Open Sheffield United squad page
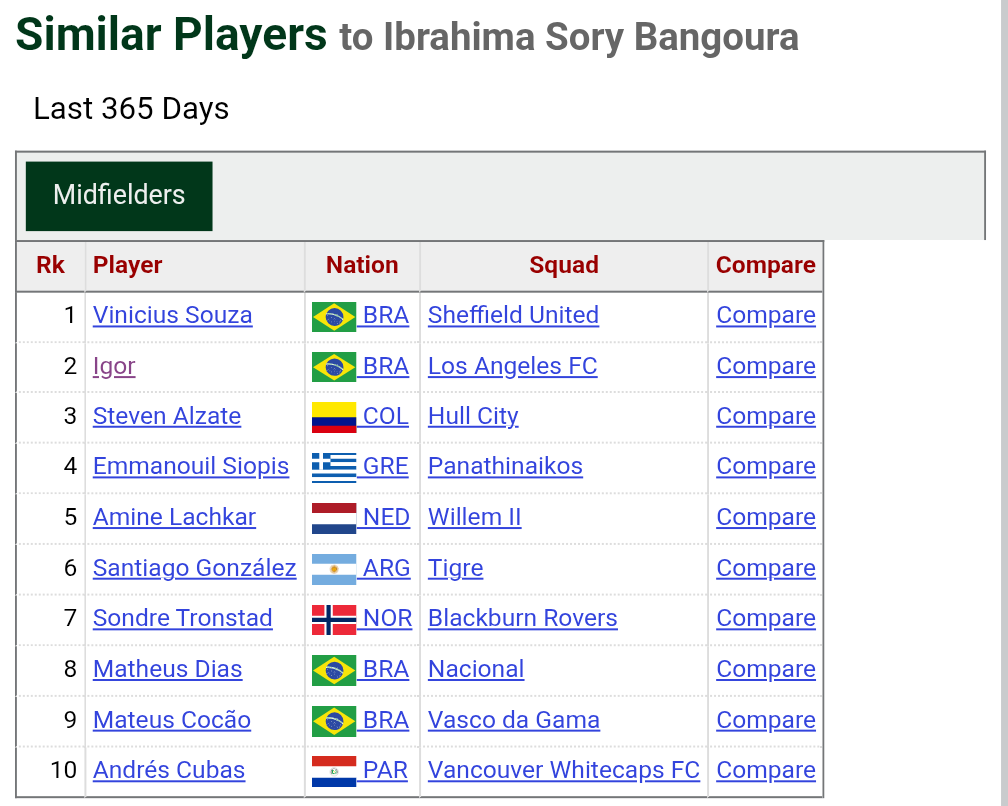 click(513, 315)
